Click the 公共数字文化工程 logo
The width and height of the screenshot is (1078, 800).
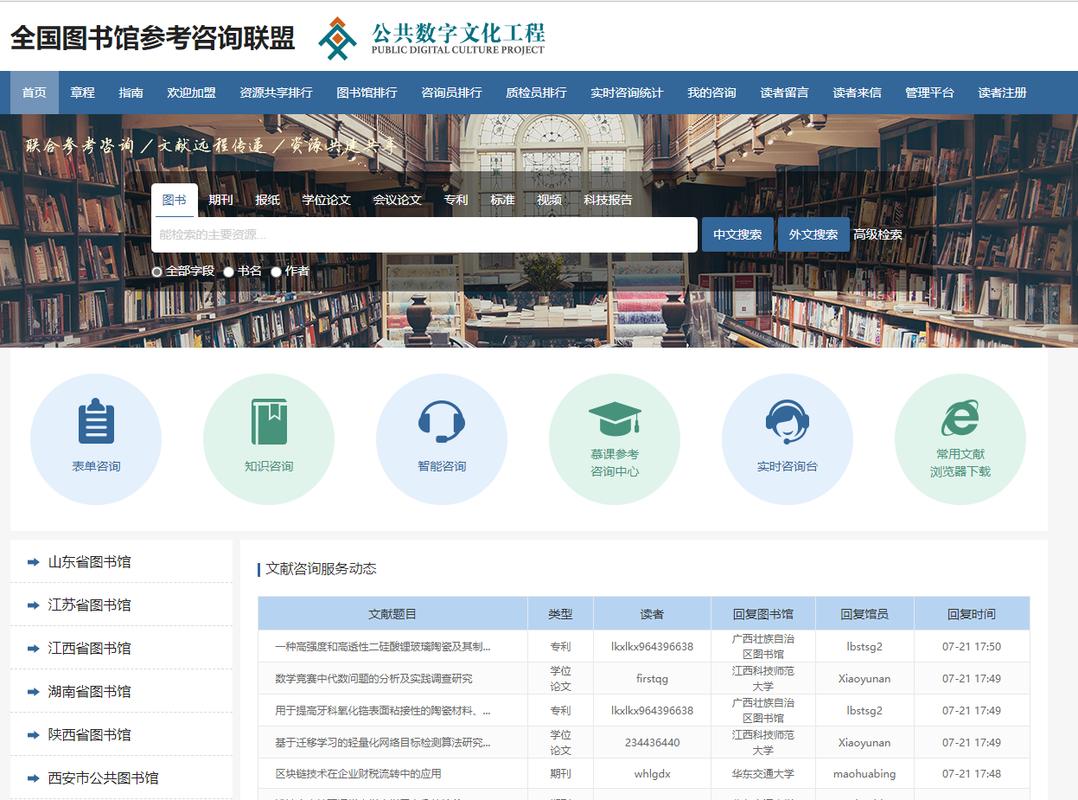pyautogui.click(x=432, y=38)
